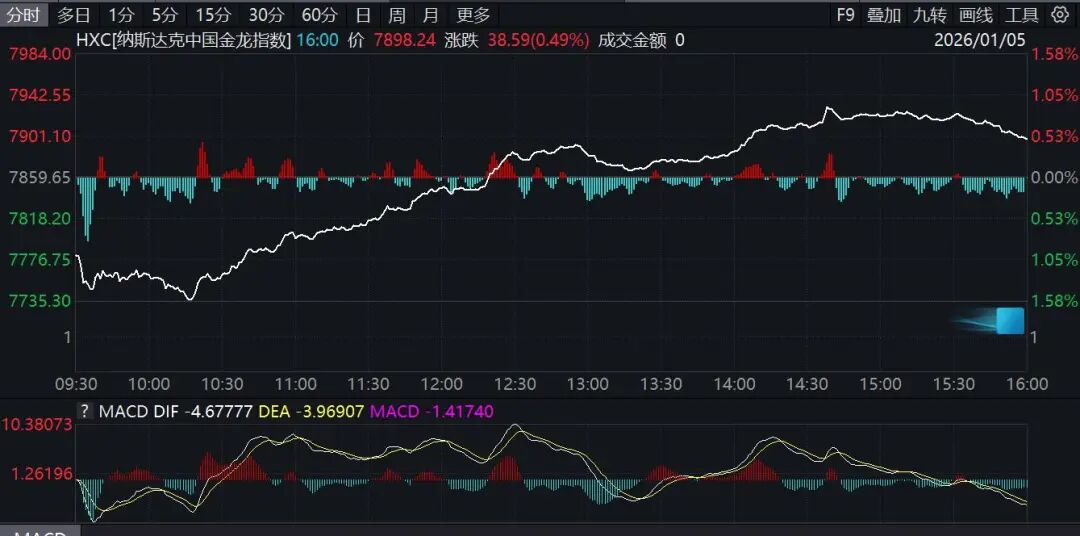Image resolution: width=1080 pixels, height=536 pixels.
Task: Click the MACD help question-mark icon
Action: pos(85,411)
